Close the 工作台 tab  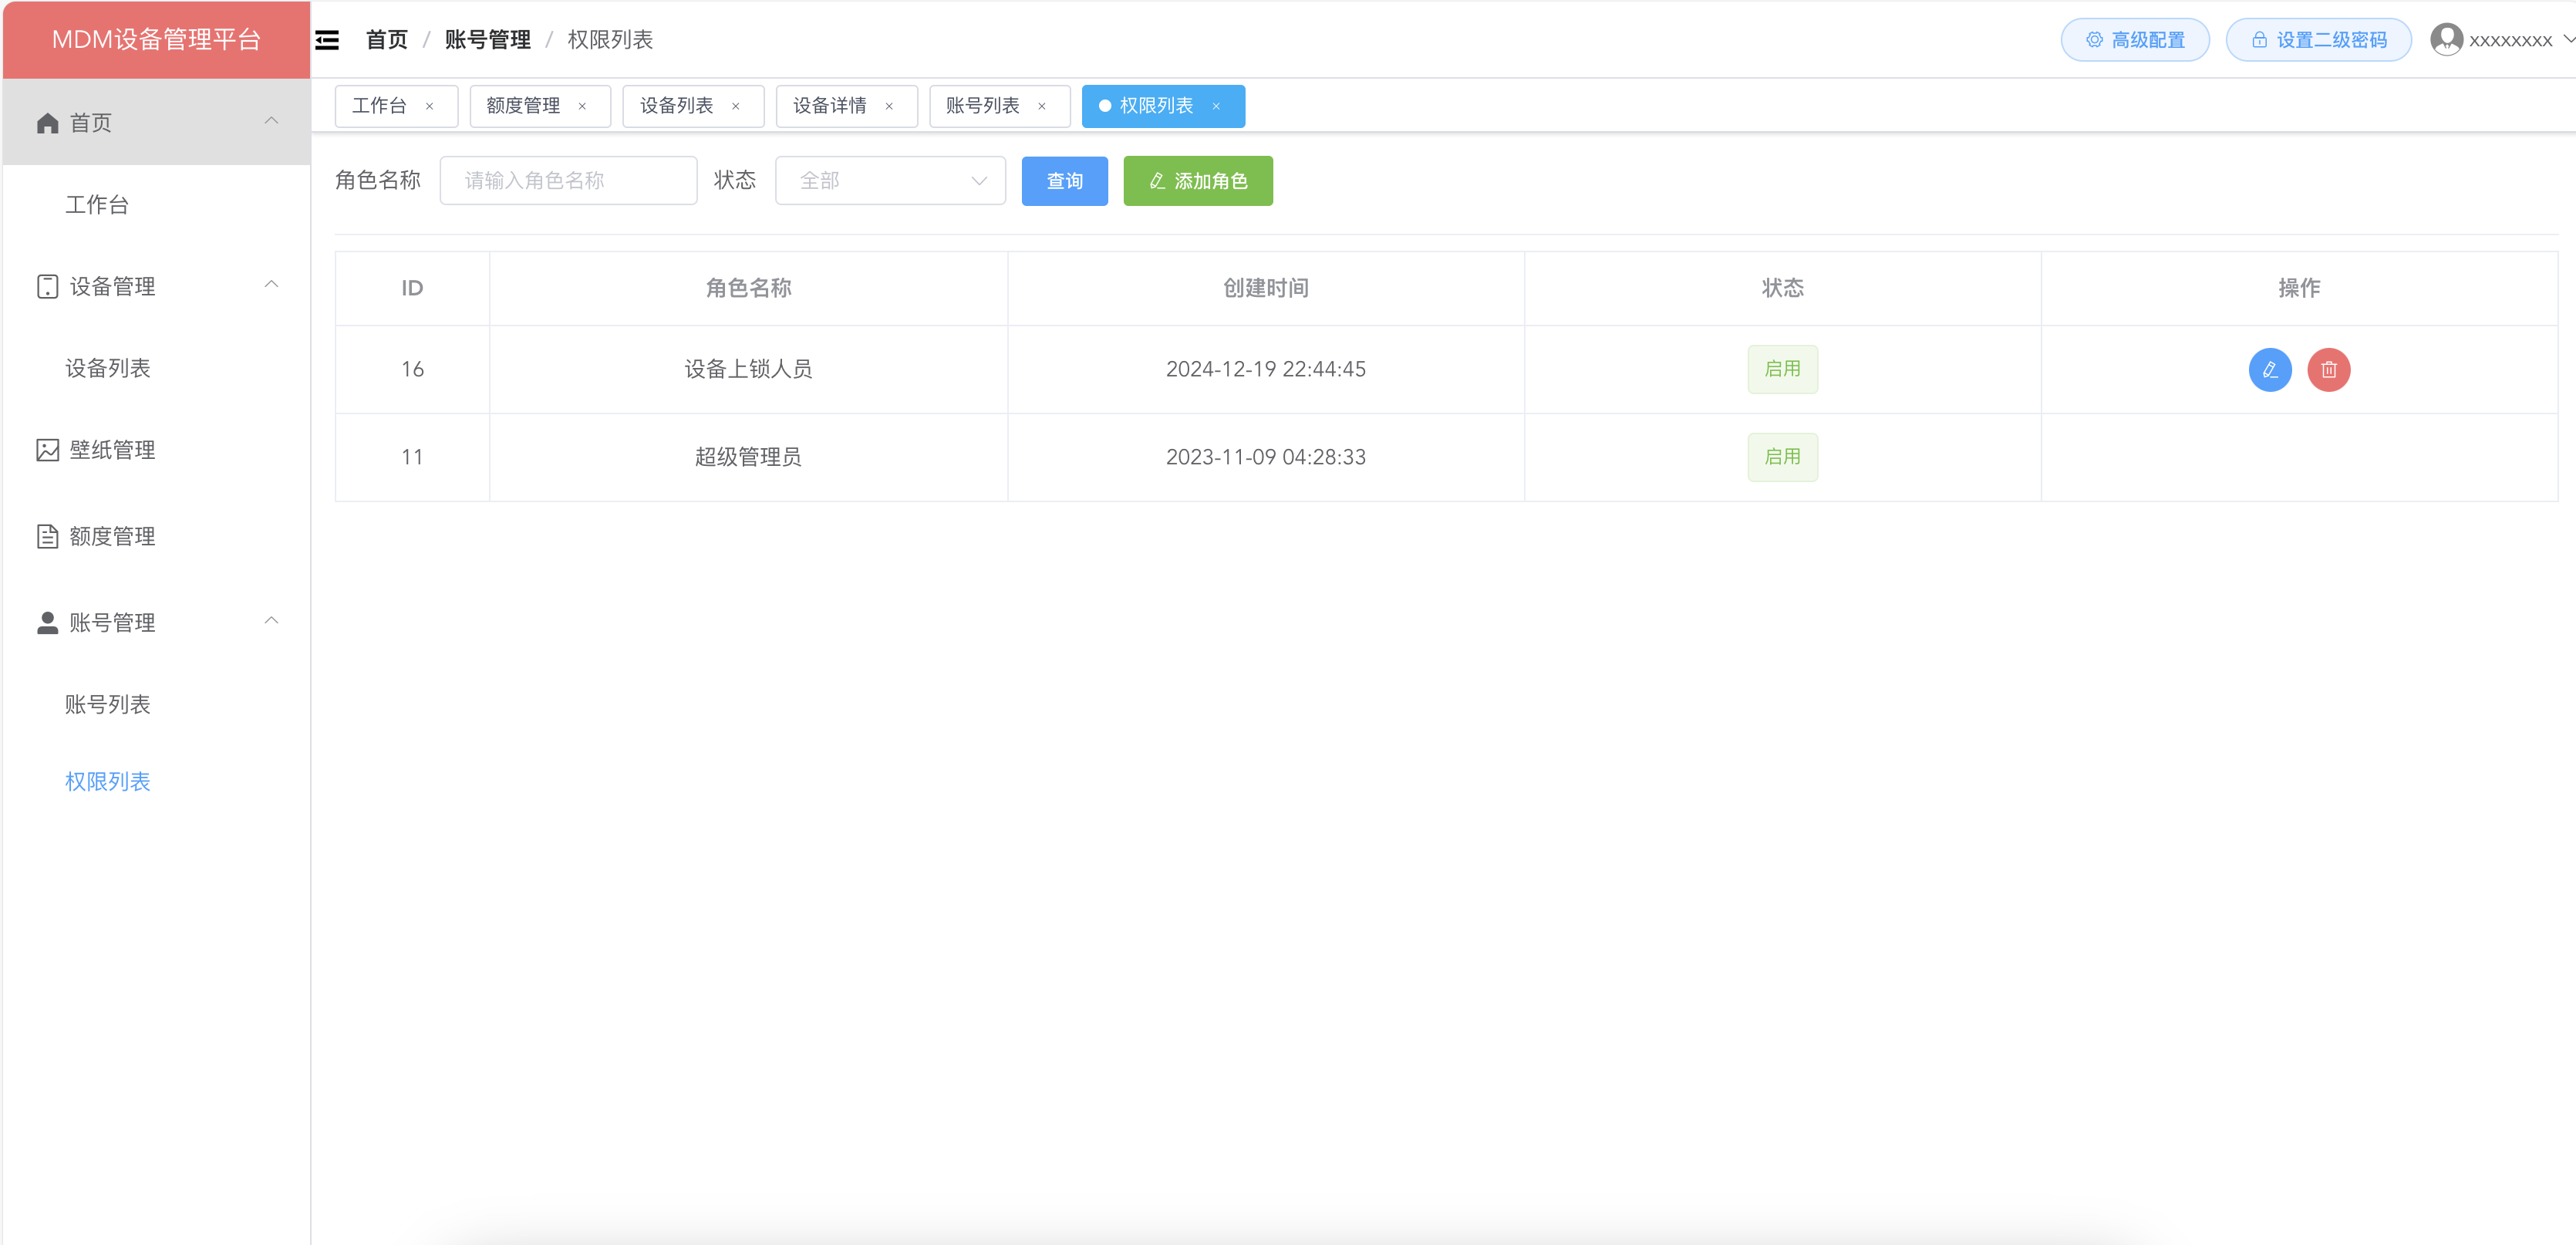tap(429, 106)
